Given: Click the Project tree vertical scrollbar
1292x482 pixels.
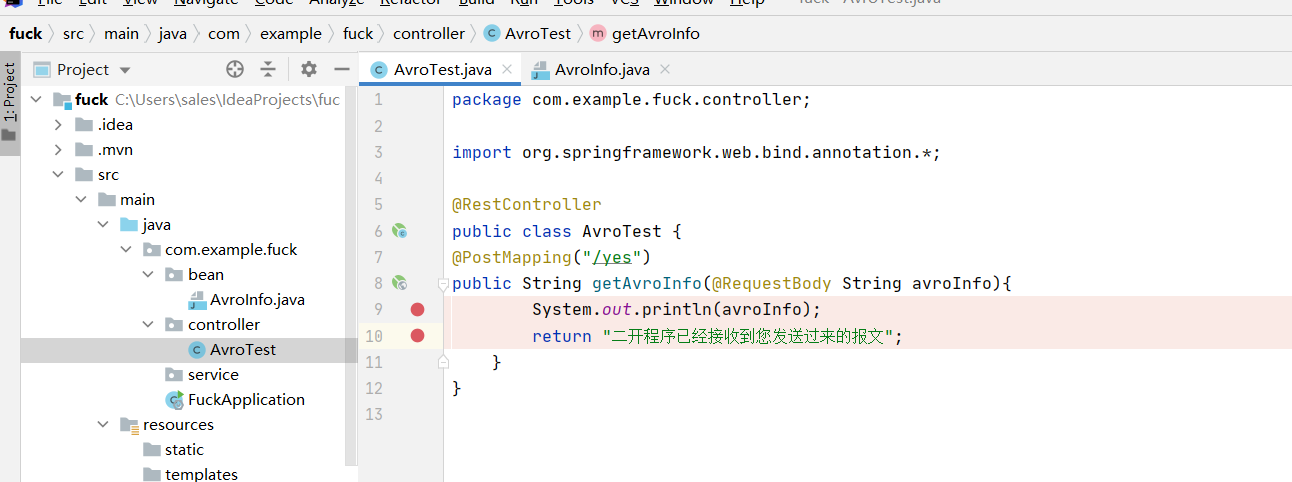Looking at the screenshot, I should click(x=351, y=275).
